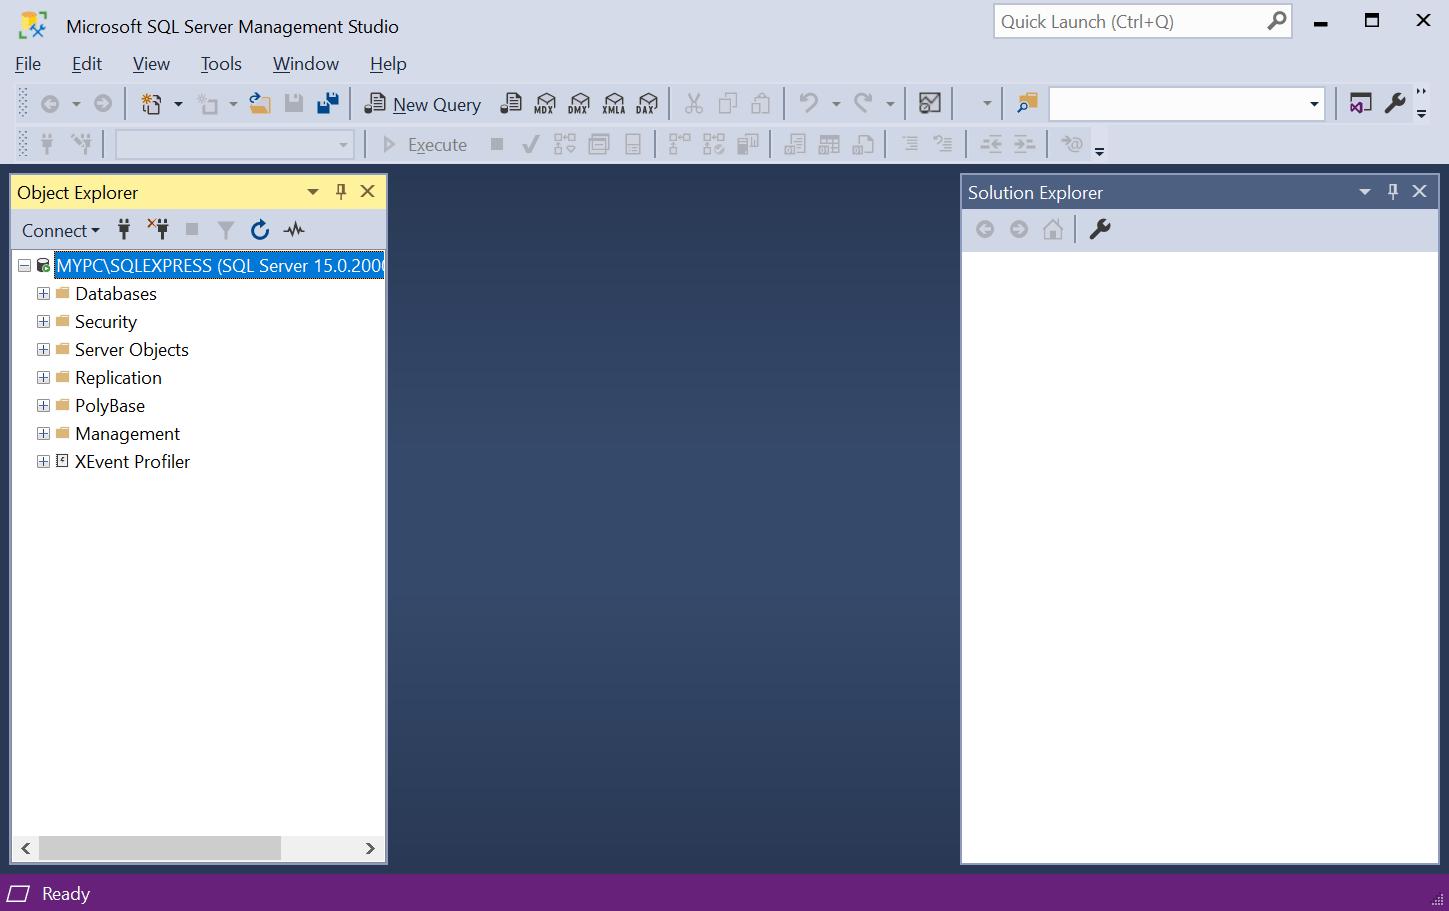The height and width of the screenshot is (911, 1449).
Task: Open a new XMLA query window
Action: coord(613,103)
